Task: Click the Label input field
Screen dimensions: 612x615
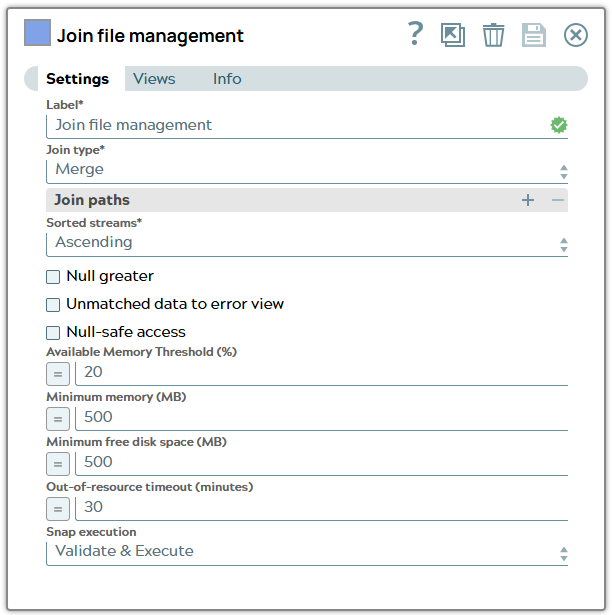Action: (307, 126)
